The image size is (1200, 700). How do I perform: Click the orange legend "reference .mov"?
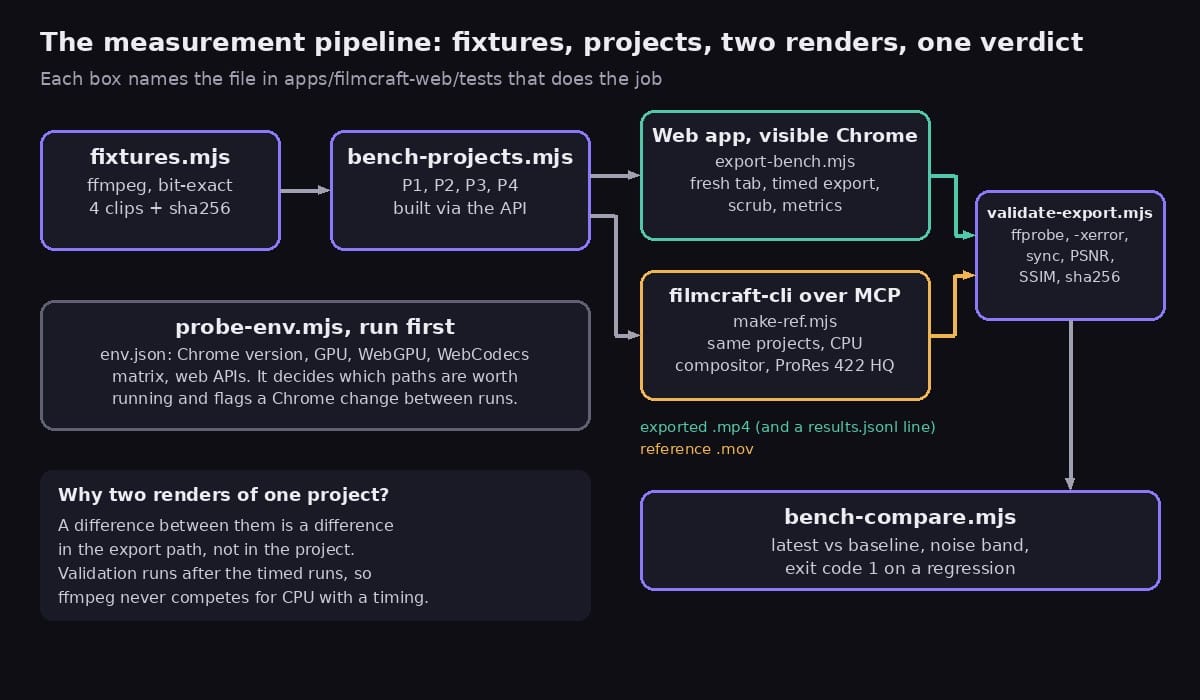[697, 449]
